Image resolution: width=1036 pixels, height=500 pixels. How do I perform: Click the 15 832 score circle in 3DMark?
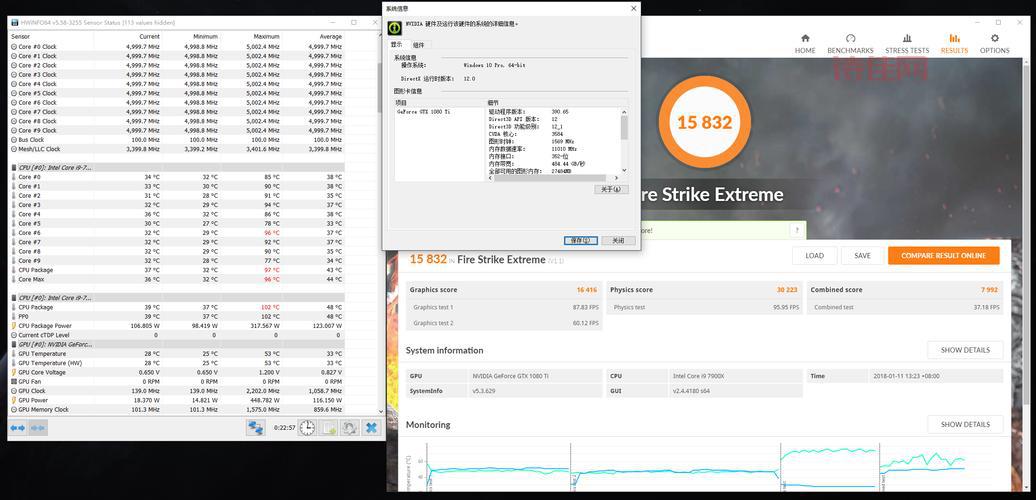(704, 122)
